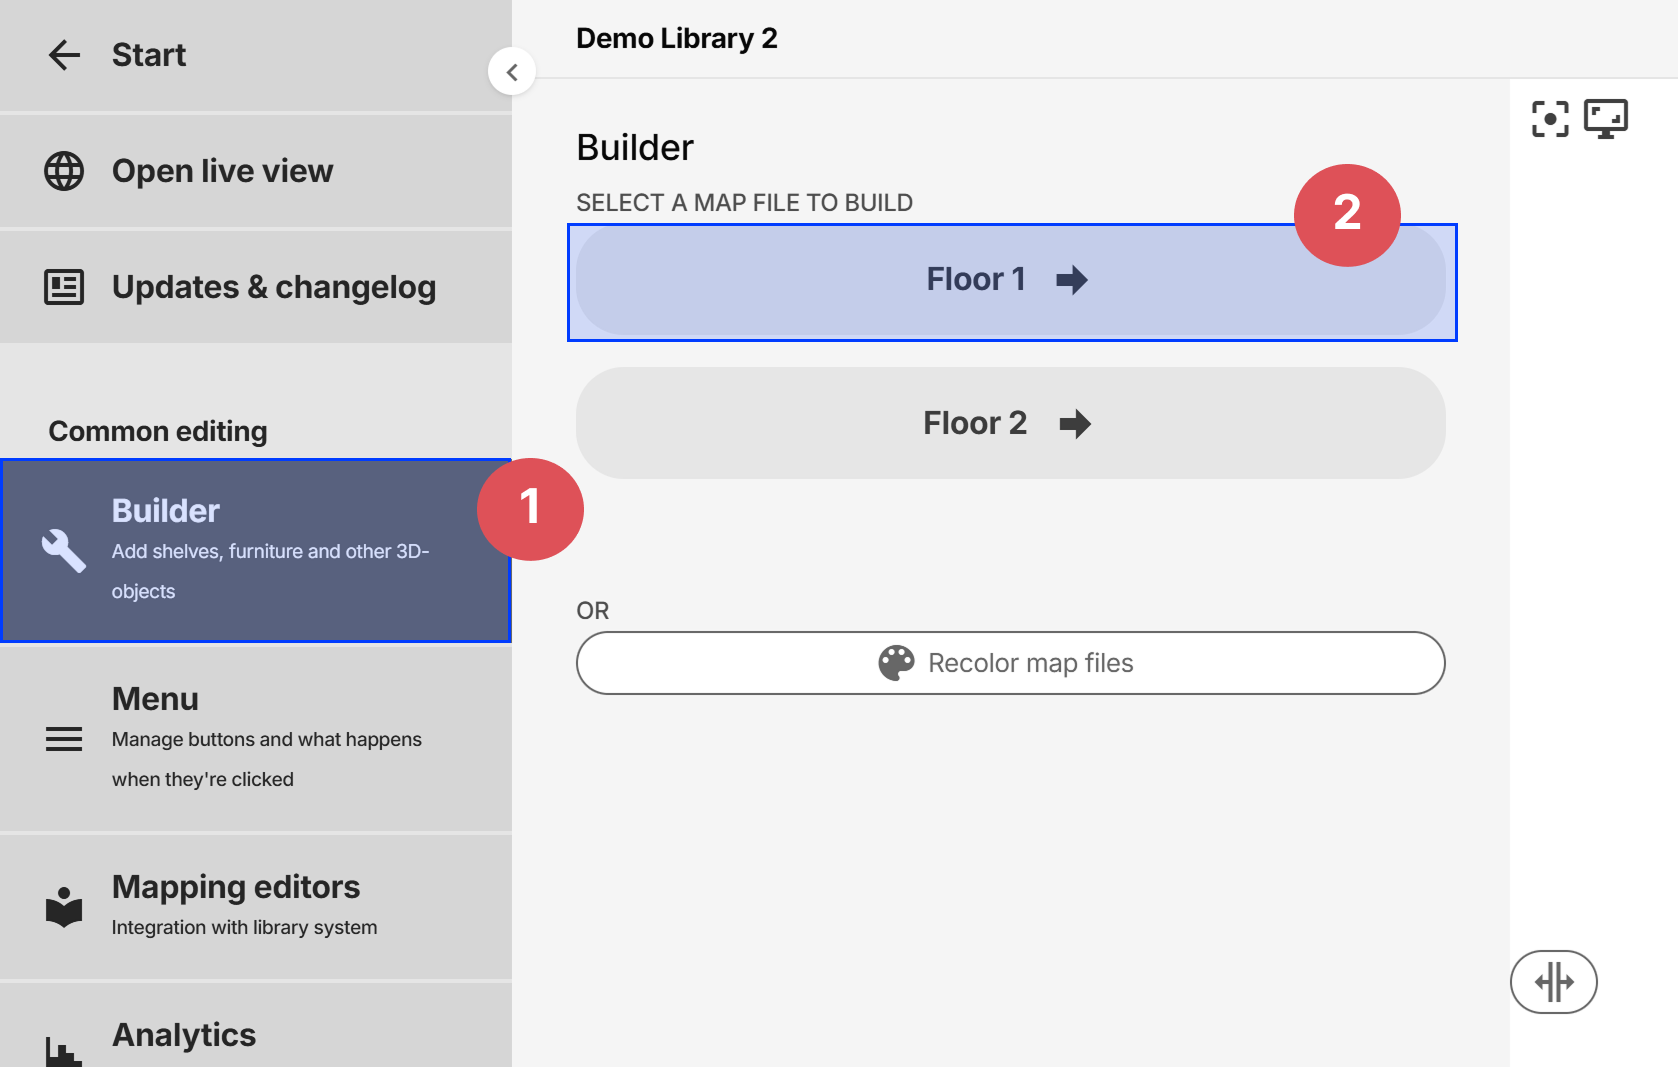This screenshot has width=1678, height=1067.
Task: Click the hamburger Menu icon in sidebar
Action: tap(64, 739)
